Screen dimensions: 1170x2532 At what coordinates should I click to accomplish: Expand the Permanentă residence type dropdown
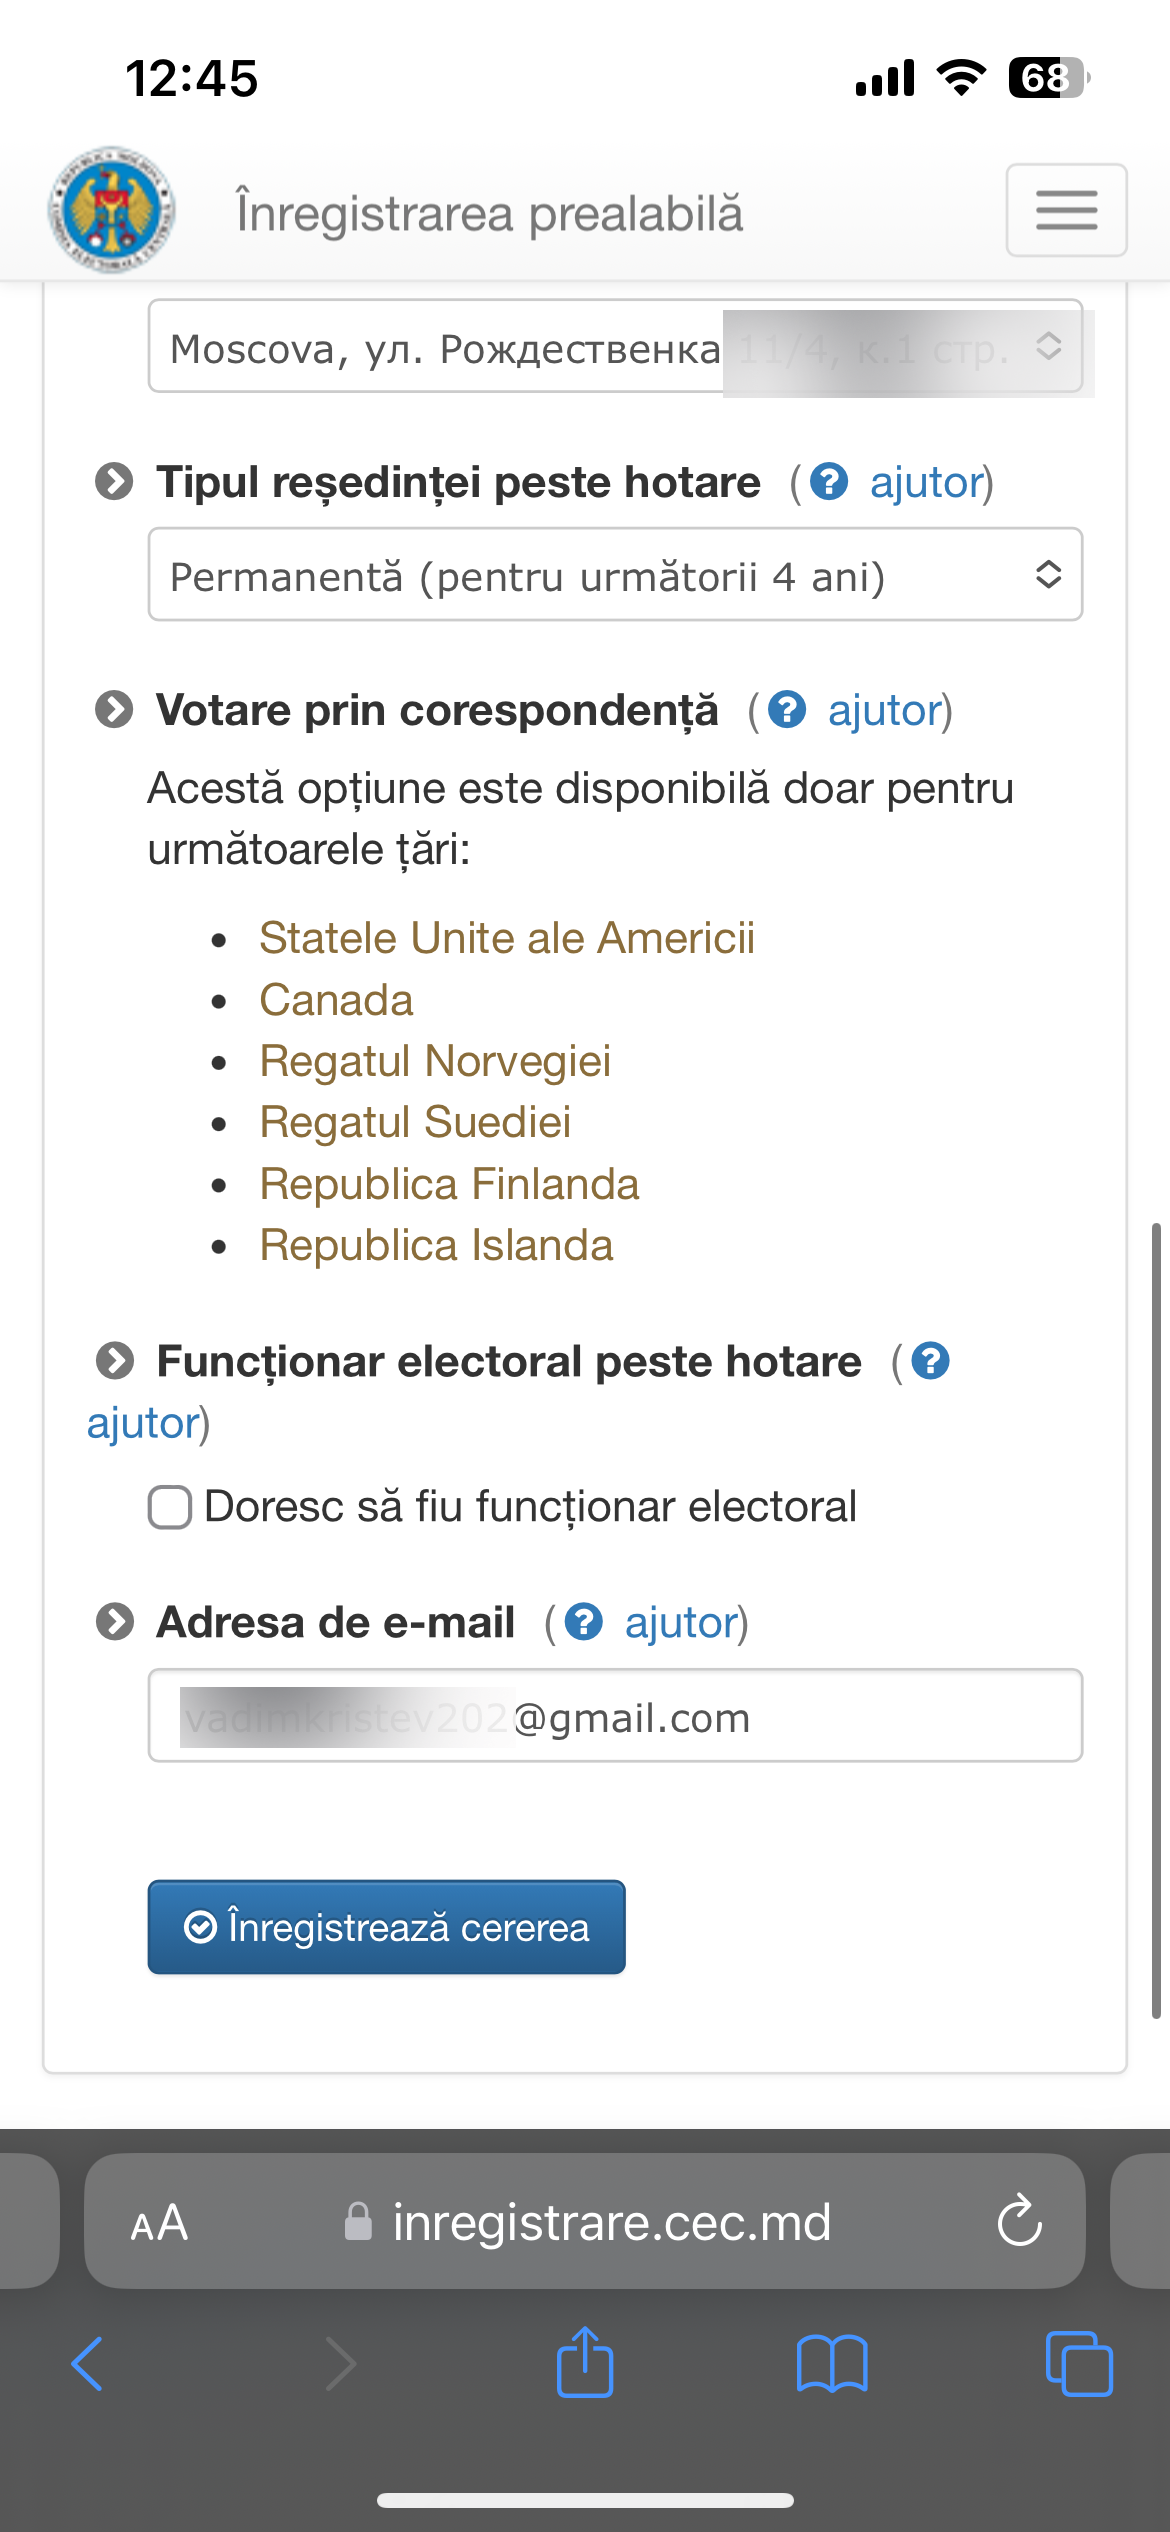(x=615, y=574)
